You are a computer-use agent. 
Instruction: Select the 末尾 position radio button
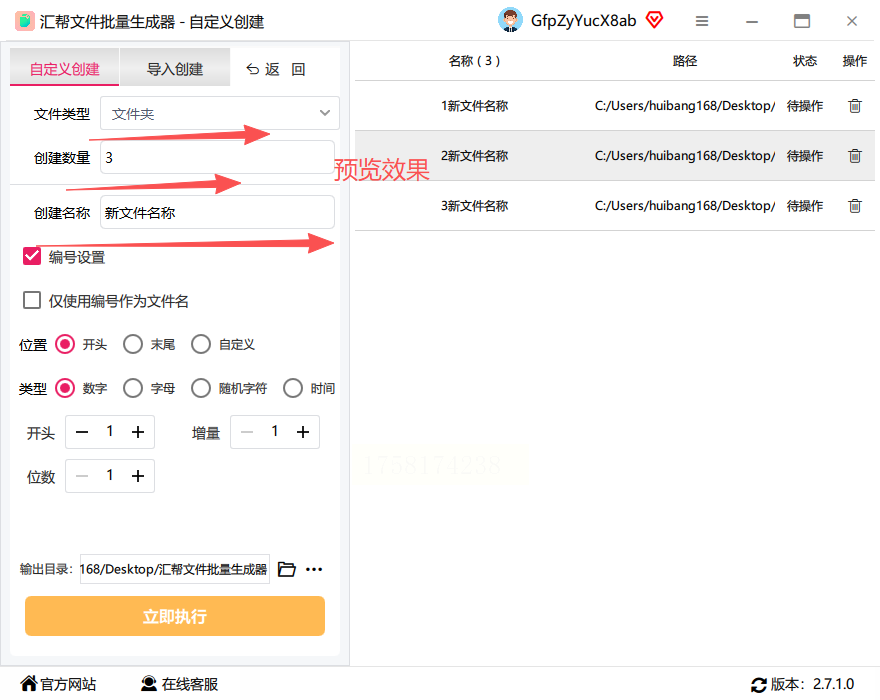coord(133,344)
